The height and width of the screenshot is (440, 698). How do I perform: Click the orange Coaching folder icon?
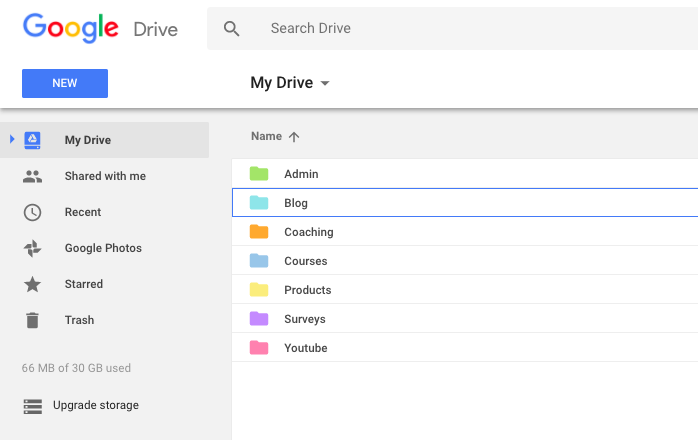[259, 232]
